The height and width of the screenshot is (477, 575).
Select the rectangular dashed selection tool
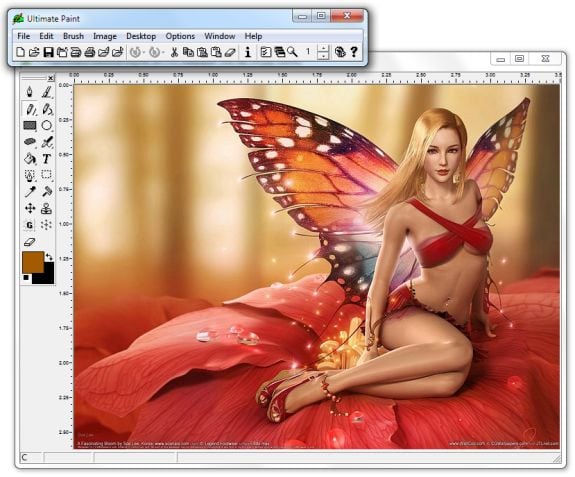(x=47, y=175)
